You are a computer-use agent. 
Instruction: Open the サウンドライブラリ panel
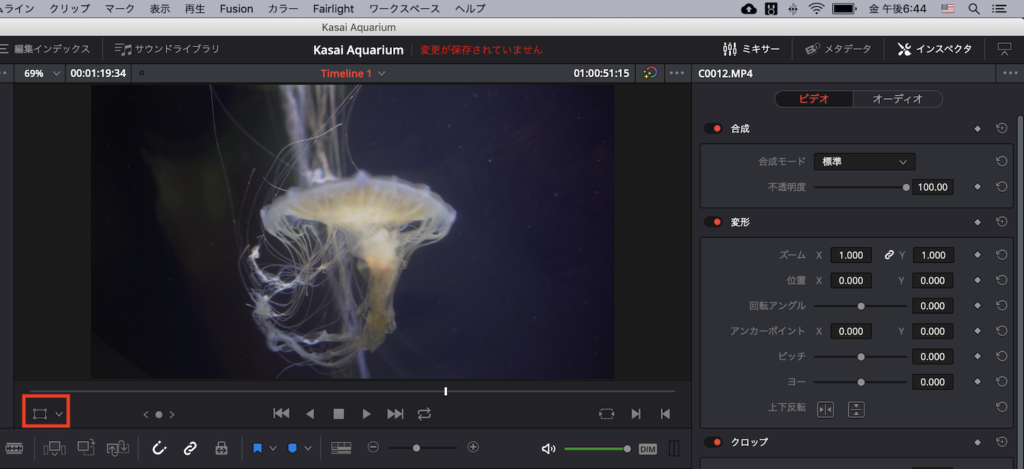[x=167, y=48]
